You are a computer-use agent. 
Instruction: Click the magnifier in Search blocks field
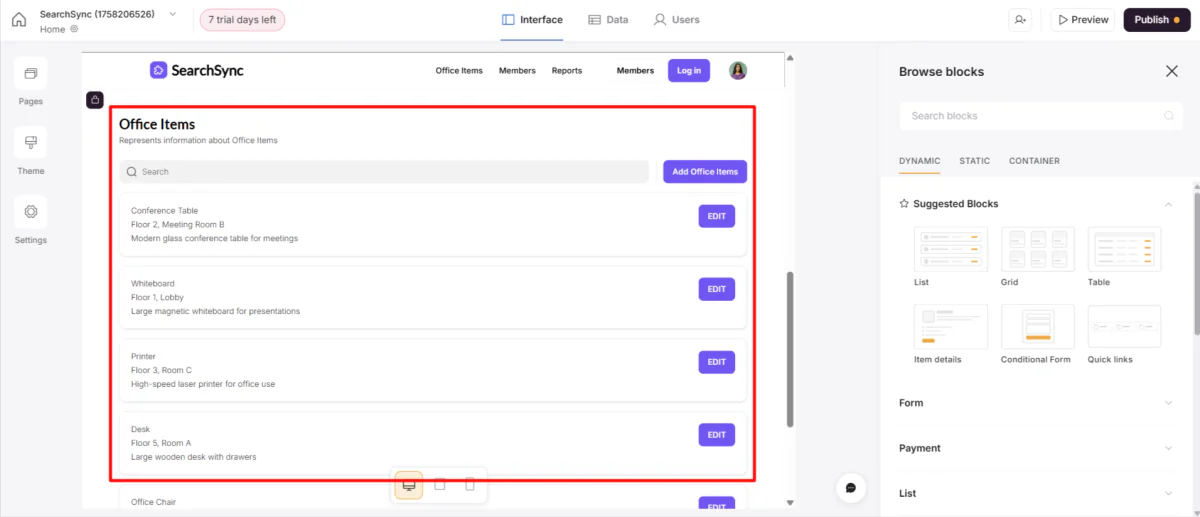[x=1168, y=116]
